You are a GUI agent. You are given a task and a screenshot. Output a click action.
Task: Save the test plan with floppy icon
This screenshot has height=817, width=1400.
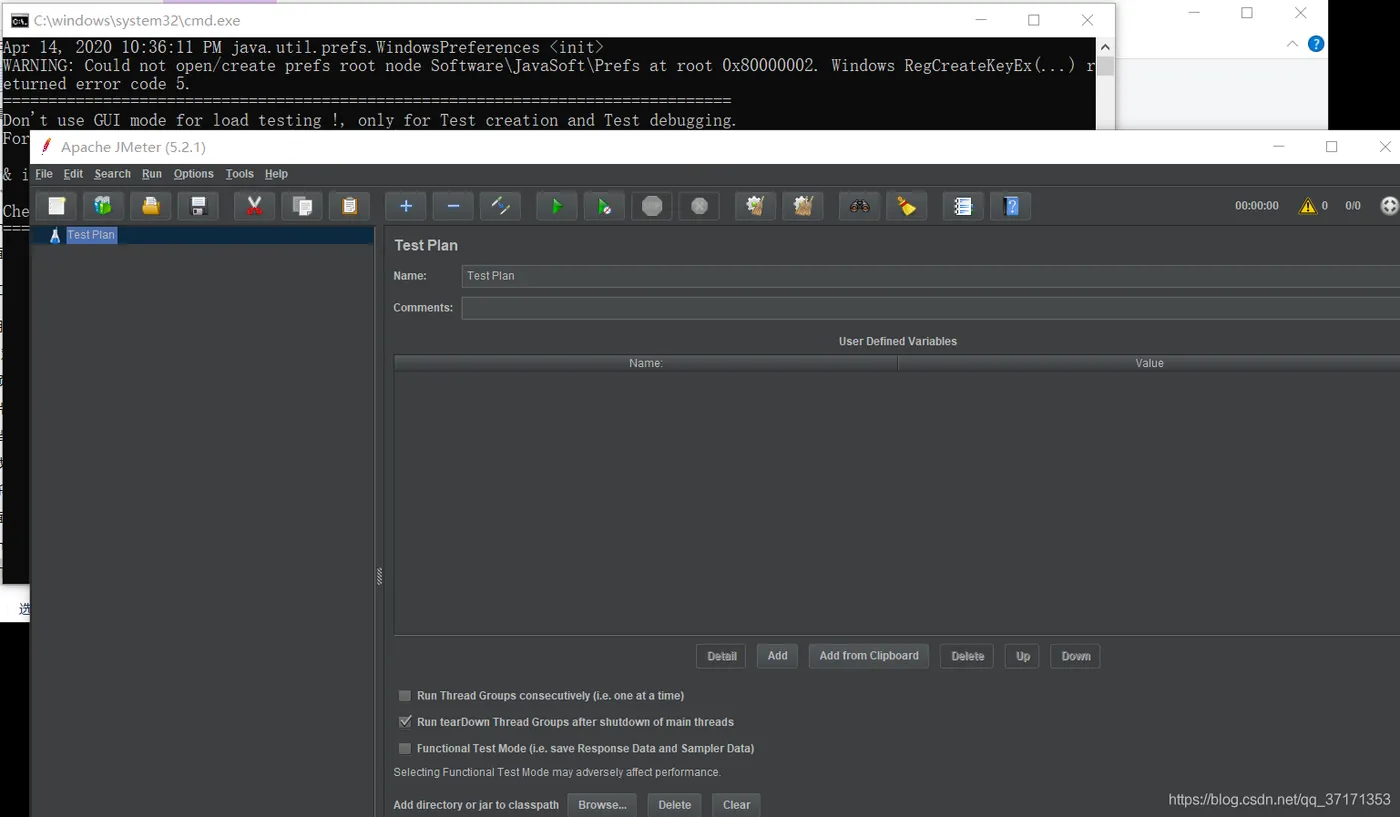coord(198,206)
